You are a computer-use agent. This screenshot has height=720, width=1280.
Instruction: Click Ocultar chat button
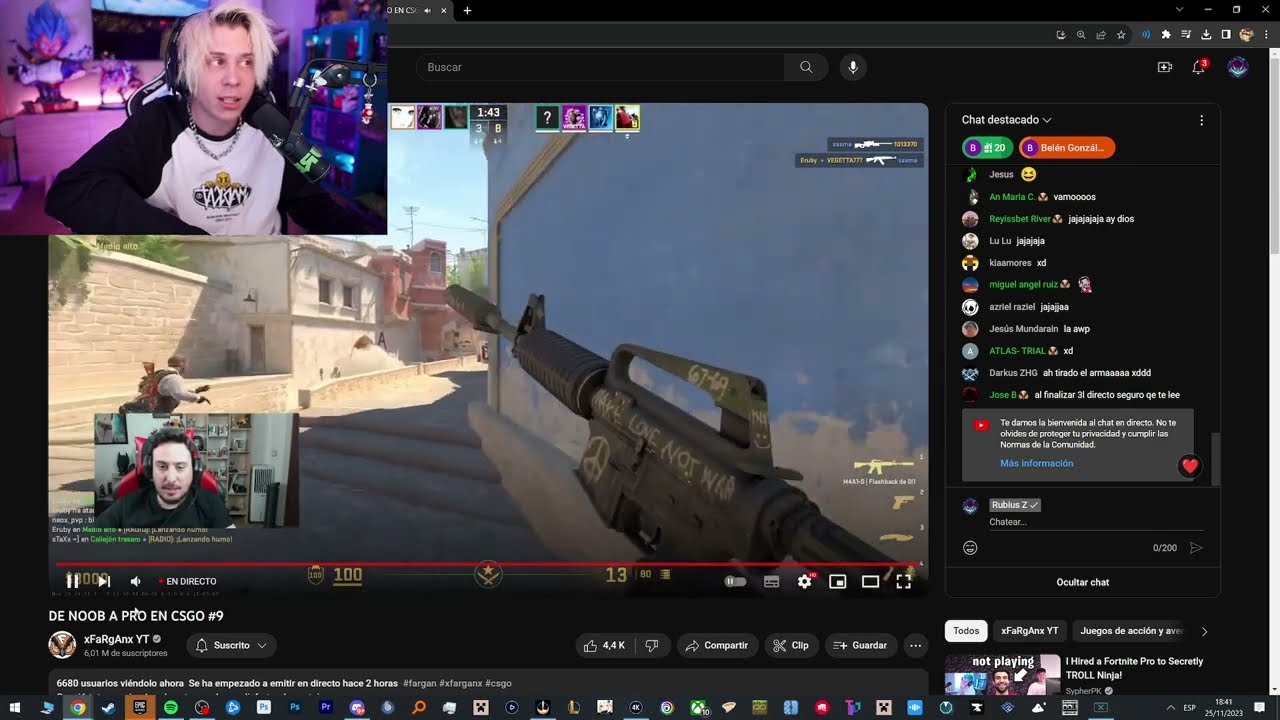click(x=1082, y=582)
